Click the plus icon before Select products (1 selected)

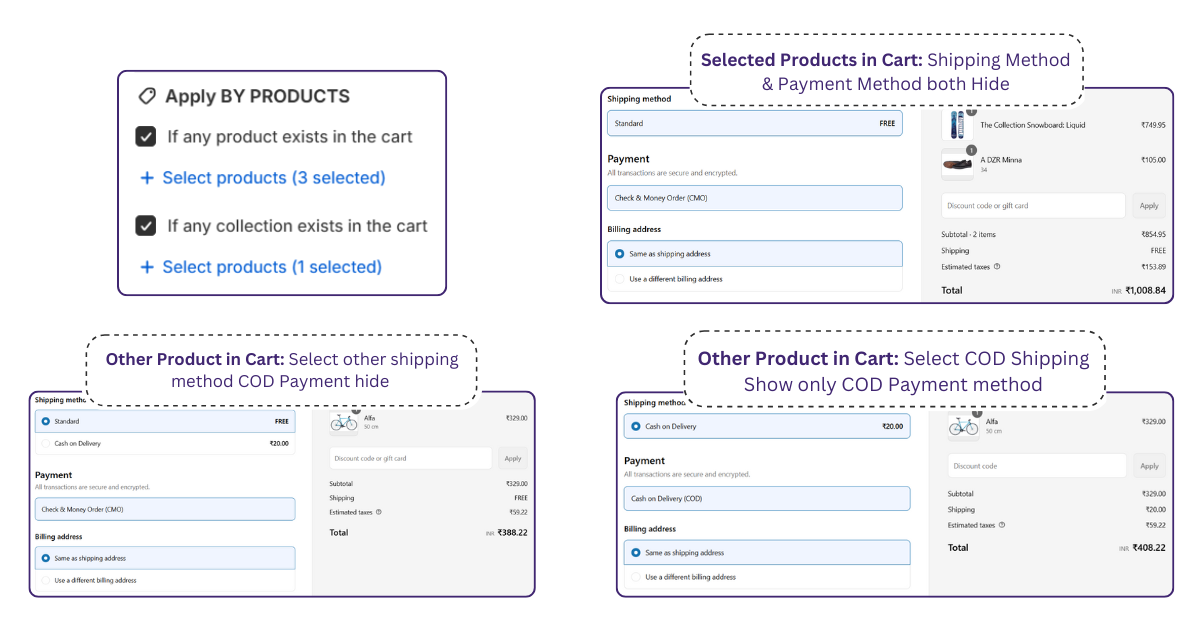(x=147, y=267)
